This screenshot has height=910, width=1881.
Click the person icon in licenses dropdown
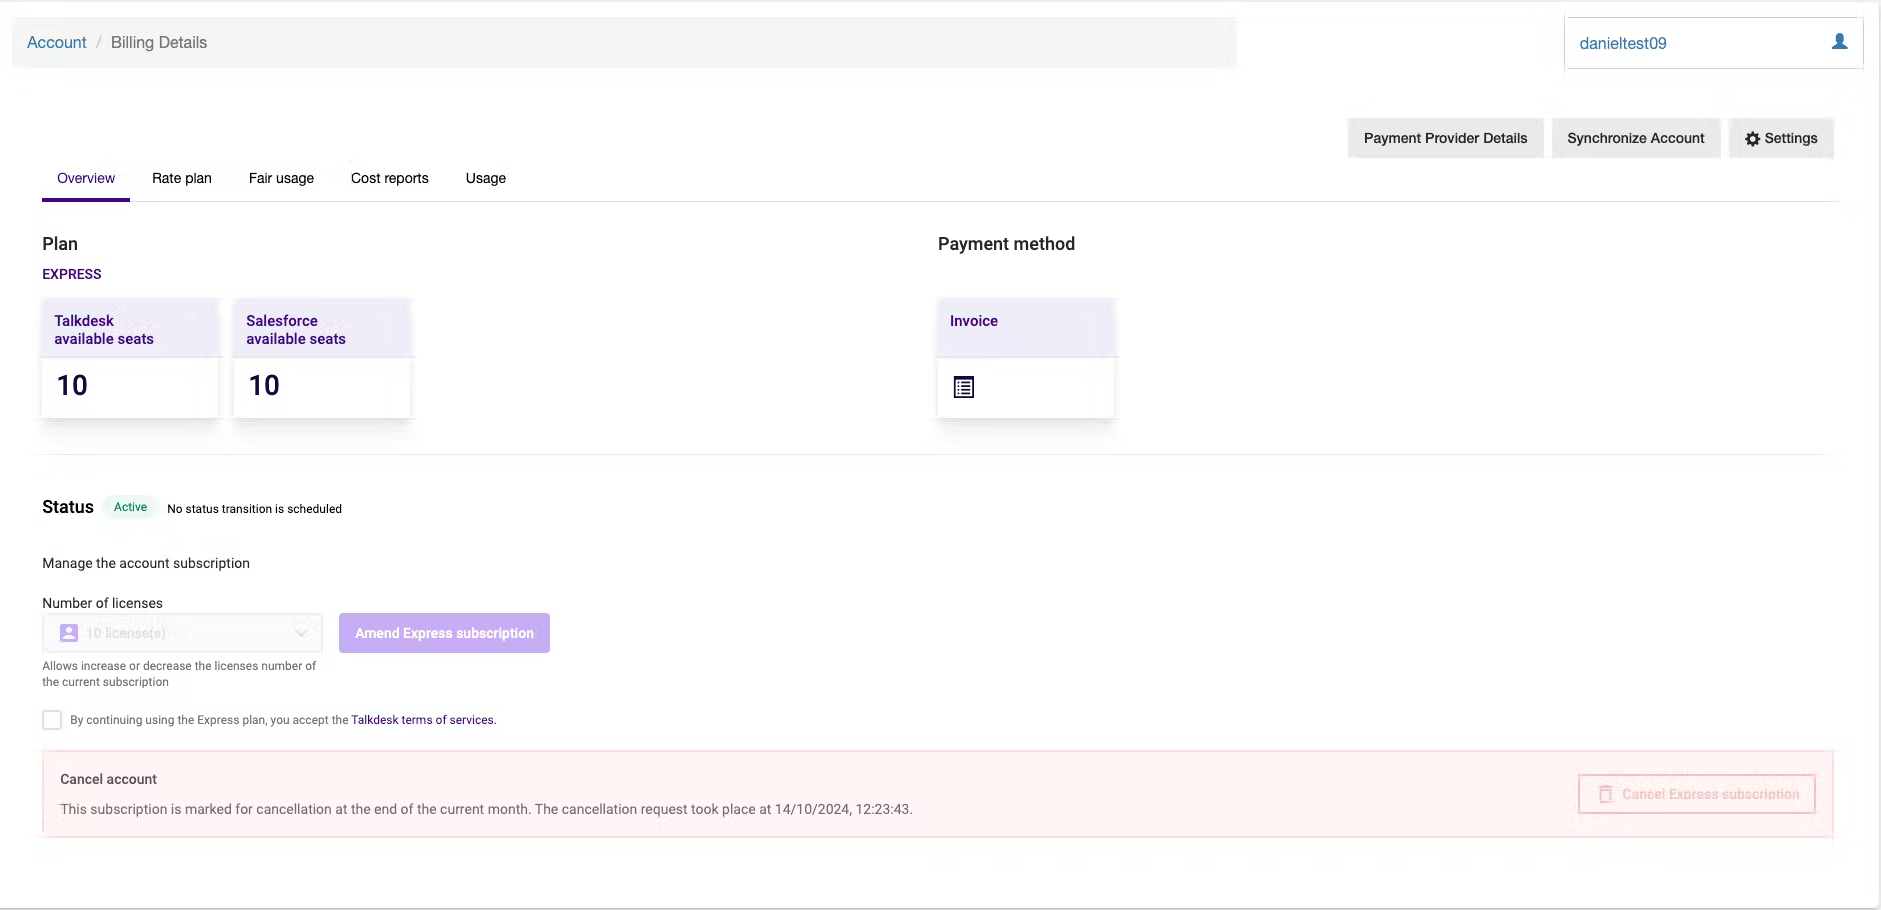point(69,633)
